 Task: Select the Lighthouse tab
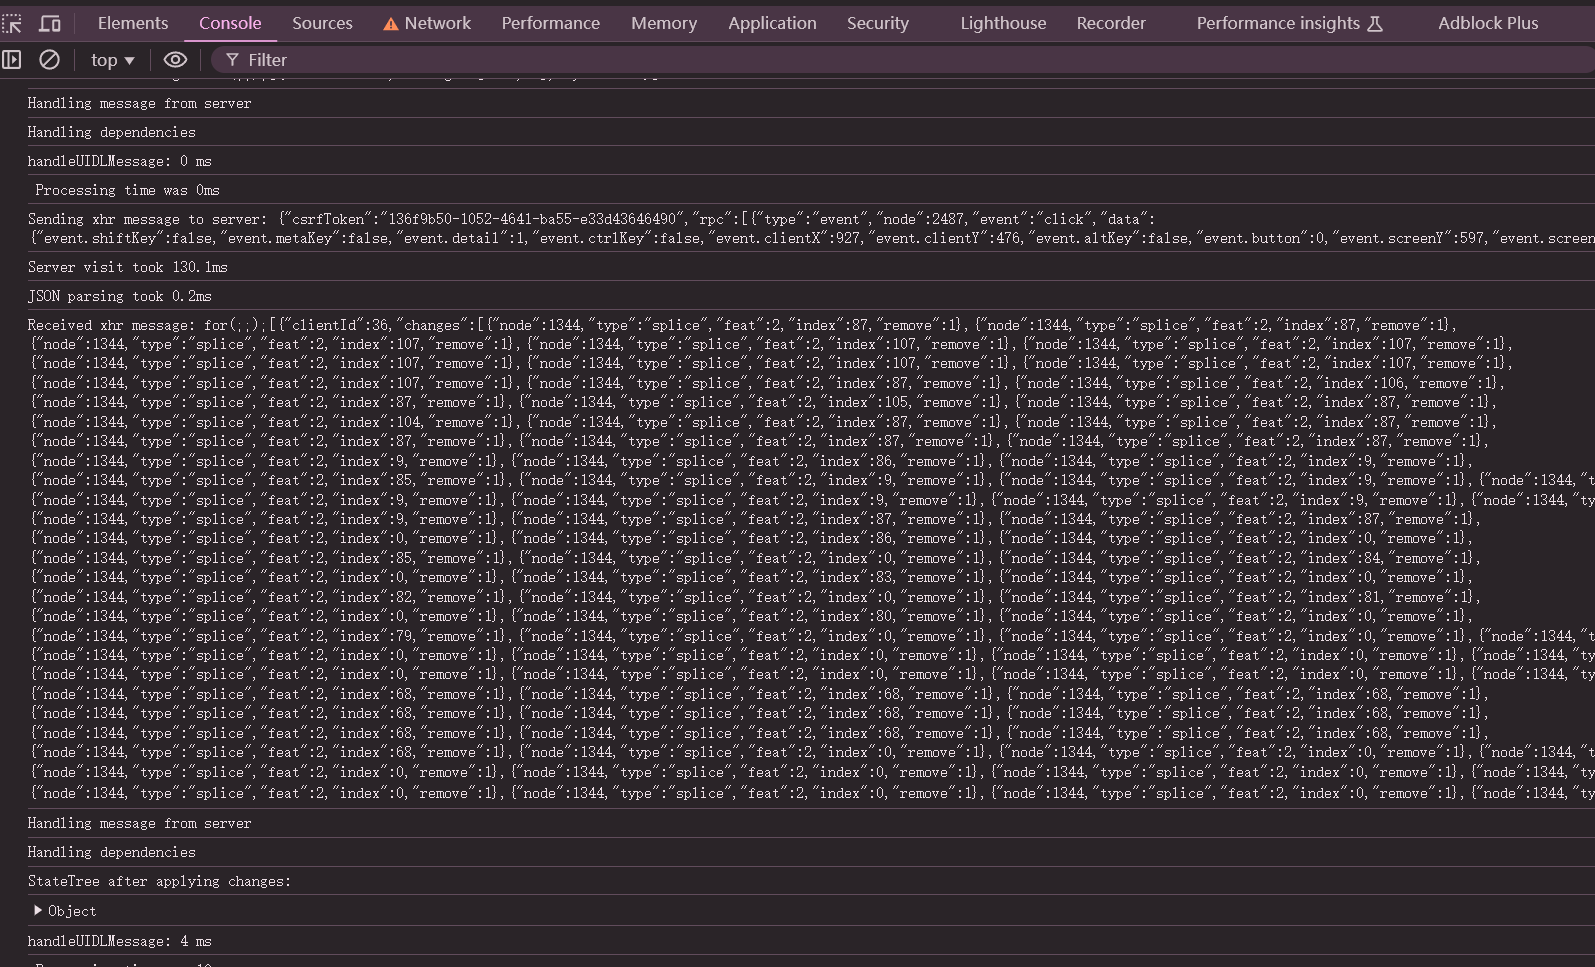click(x=1003, y=23)
